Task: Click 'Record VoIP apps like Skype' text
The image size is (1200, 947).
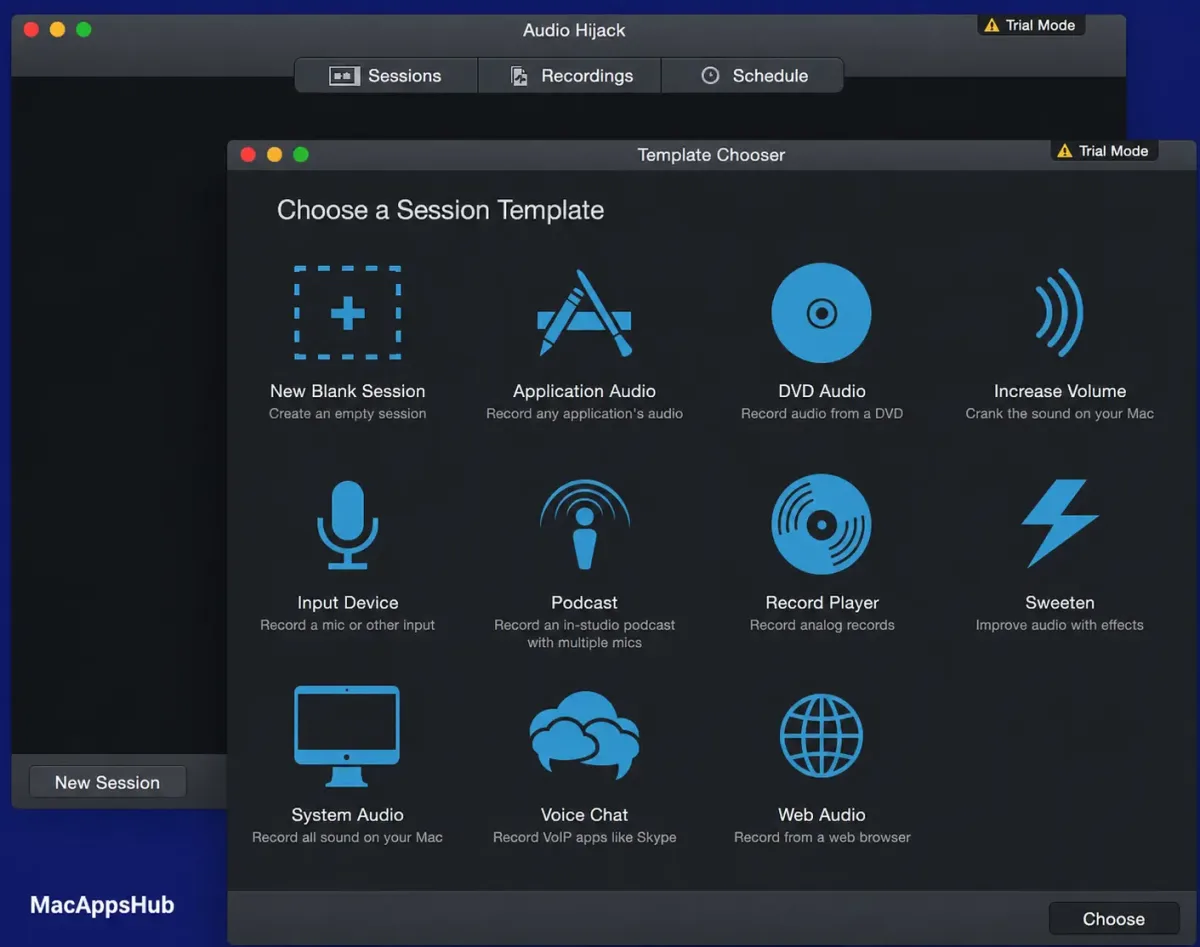Action: (x=585, y=838)
